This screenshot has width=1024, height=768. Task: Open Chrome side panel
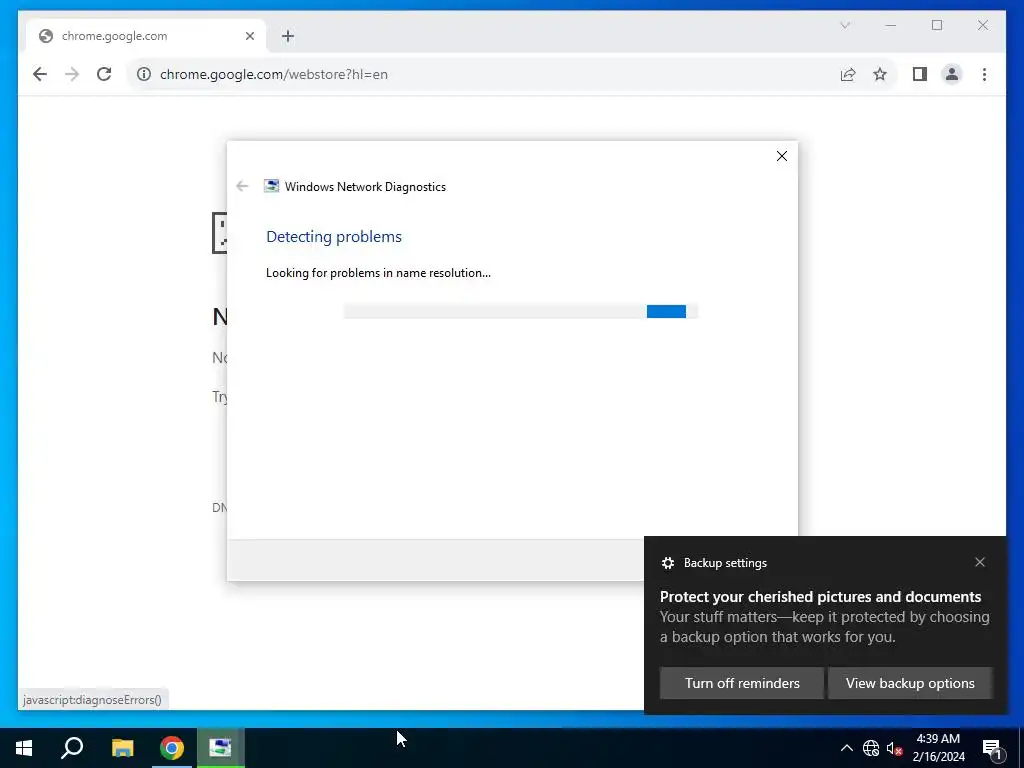920,74
